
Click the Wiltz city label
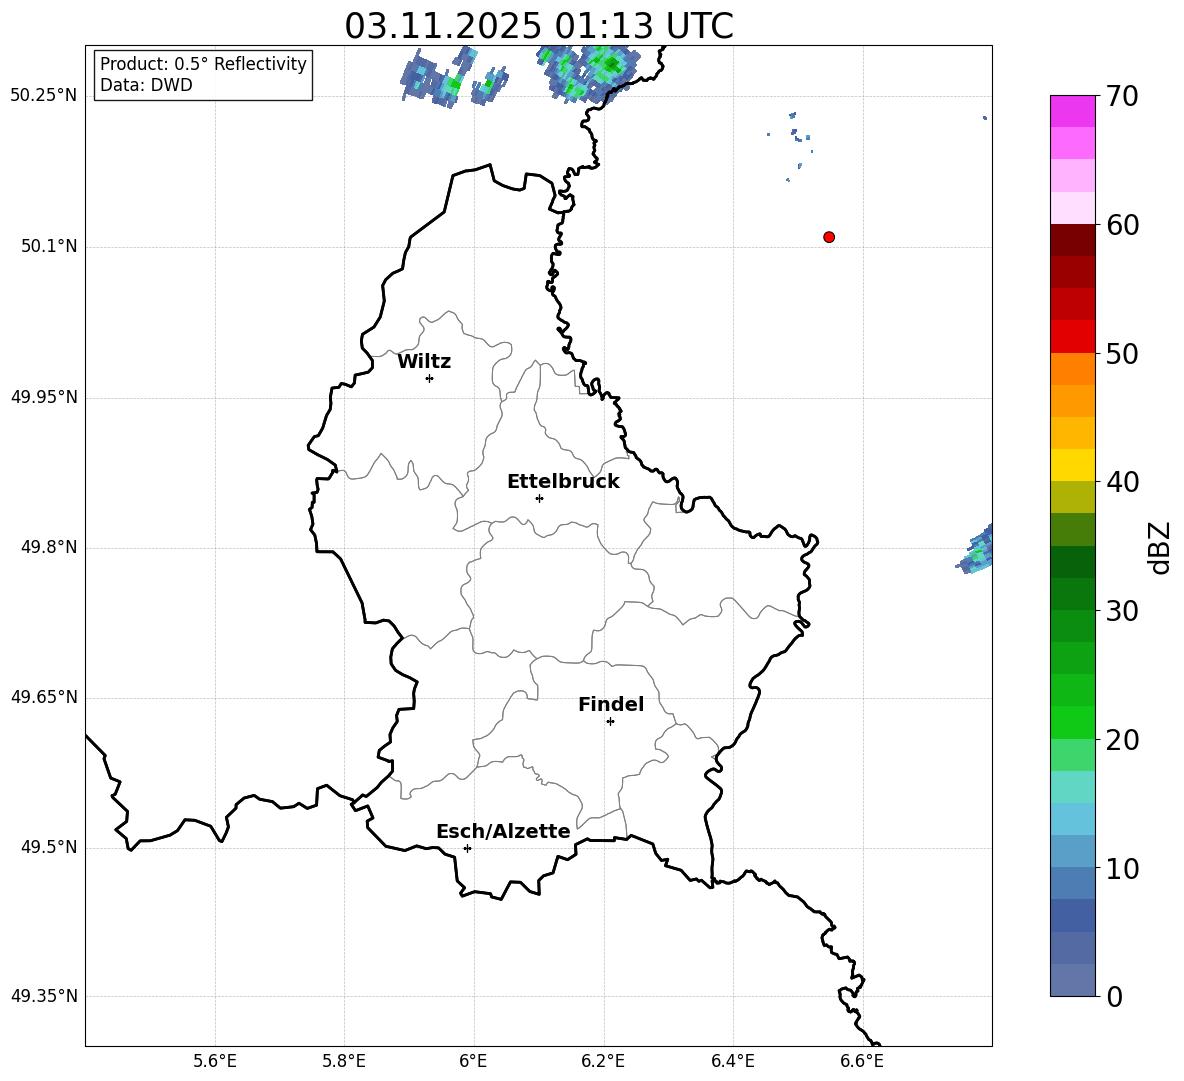pyautogui.click(x=424, y=362)
